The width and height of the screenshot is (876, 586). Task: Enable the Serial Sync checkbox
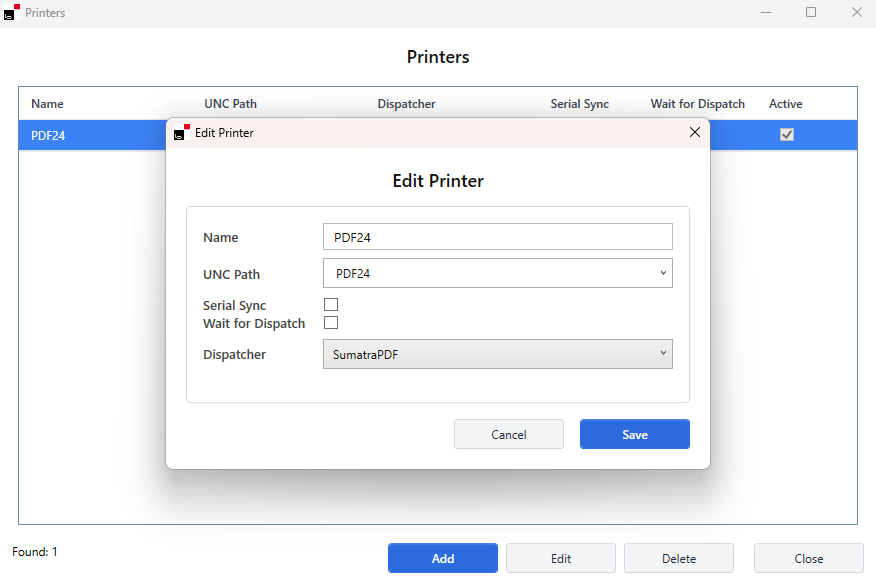[331, 305]
